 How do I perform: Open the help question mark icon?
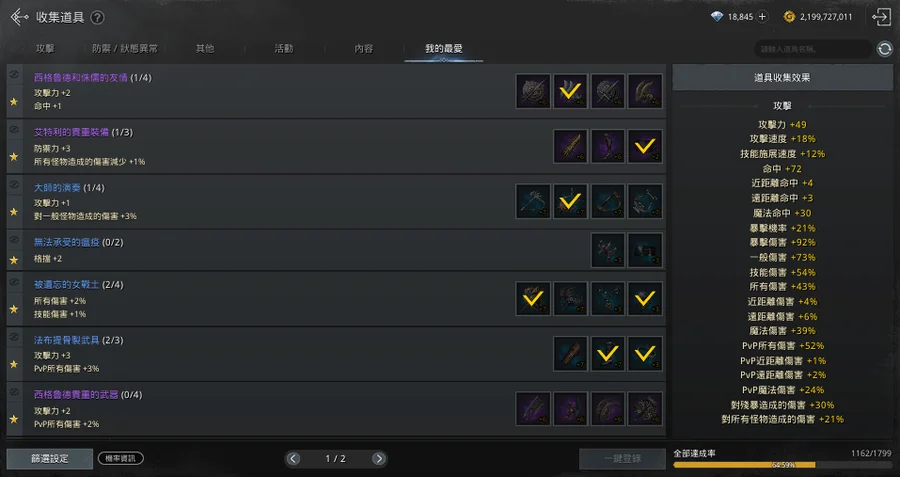click(x=98, y=18)
